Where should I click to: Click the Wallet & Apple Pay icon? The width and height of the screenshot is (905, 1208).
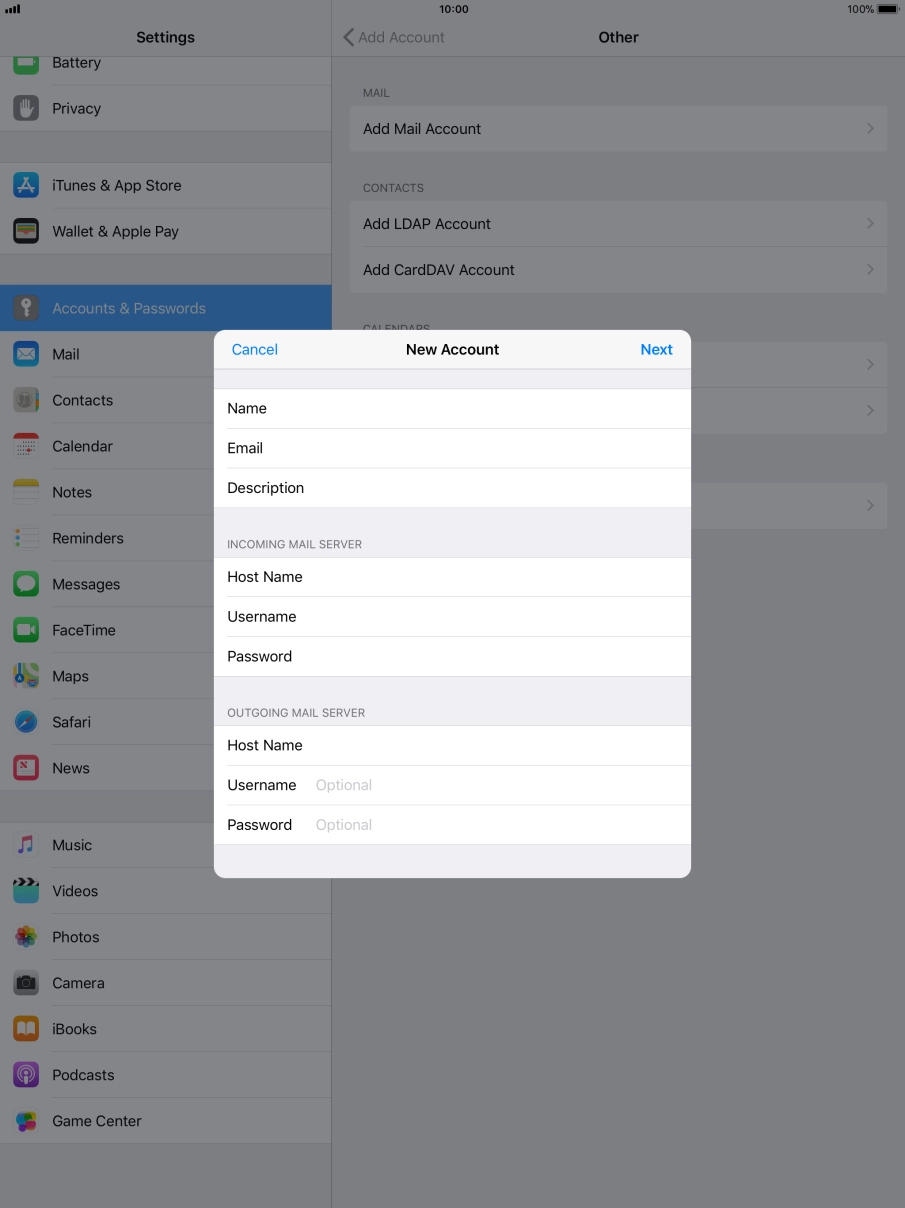tap(26, 231)
